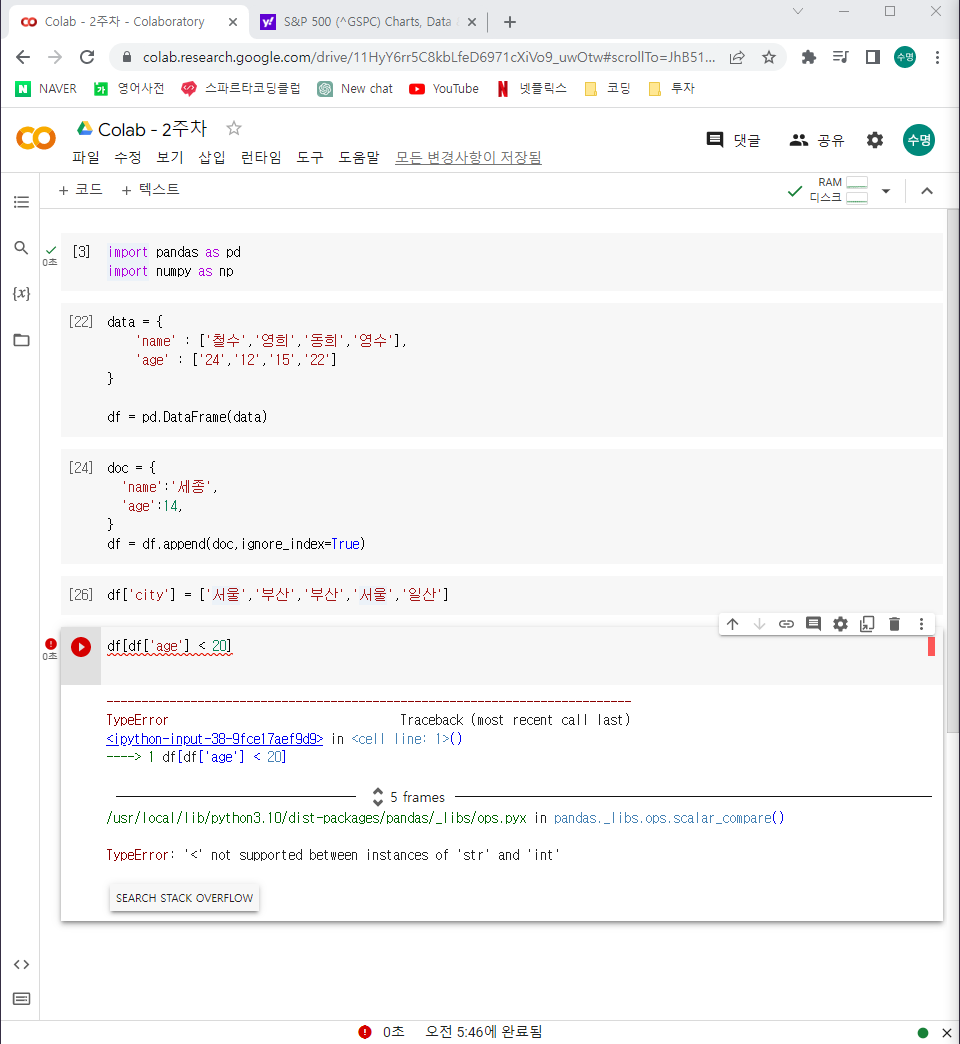This screenshot has height=1044, width=960.
Task: Open the 보기 menu
Action: (170, 158)
